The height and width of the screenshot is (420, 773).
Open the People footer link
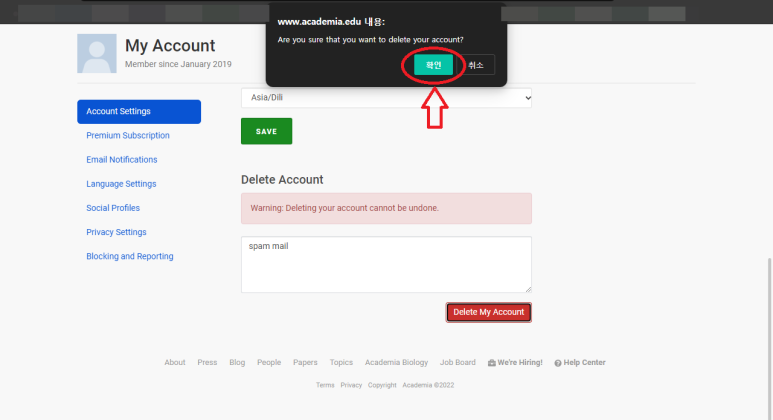(269, 362)
